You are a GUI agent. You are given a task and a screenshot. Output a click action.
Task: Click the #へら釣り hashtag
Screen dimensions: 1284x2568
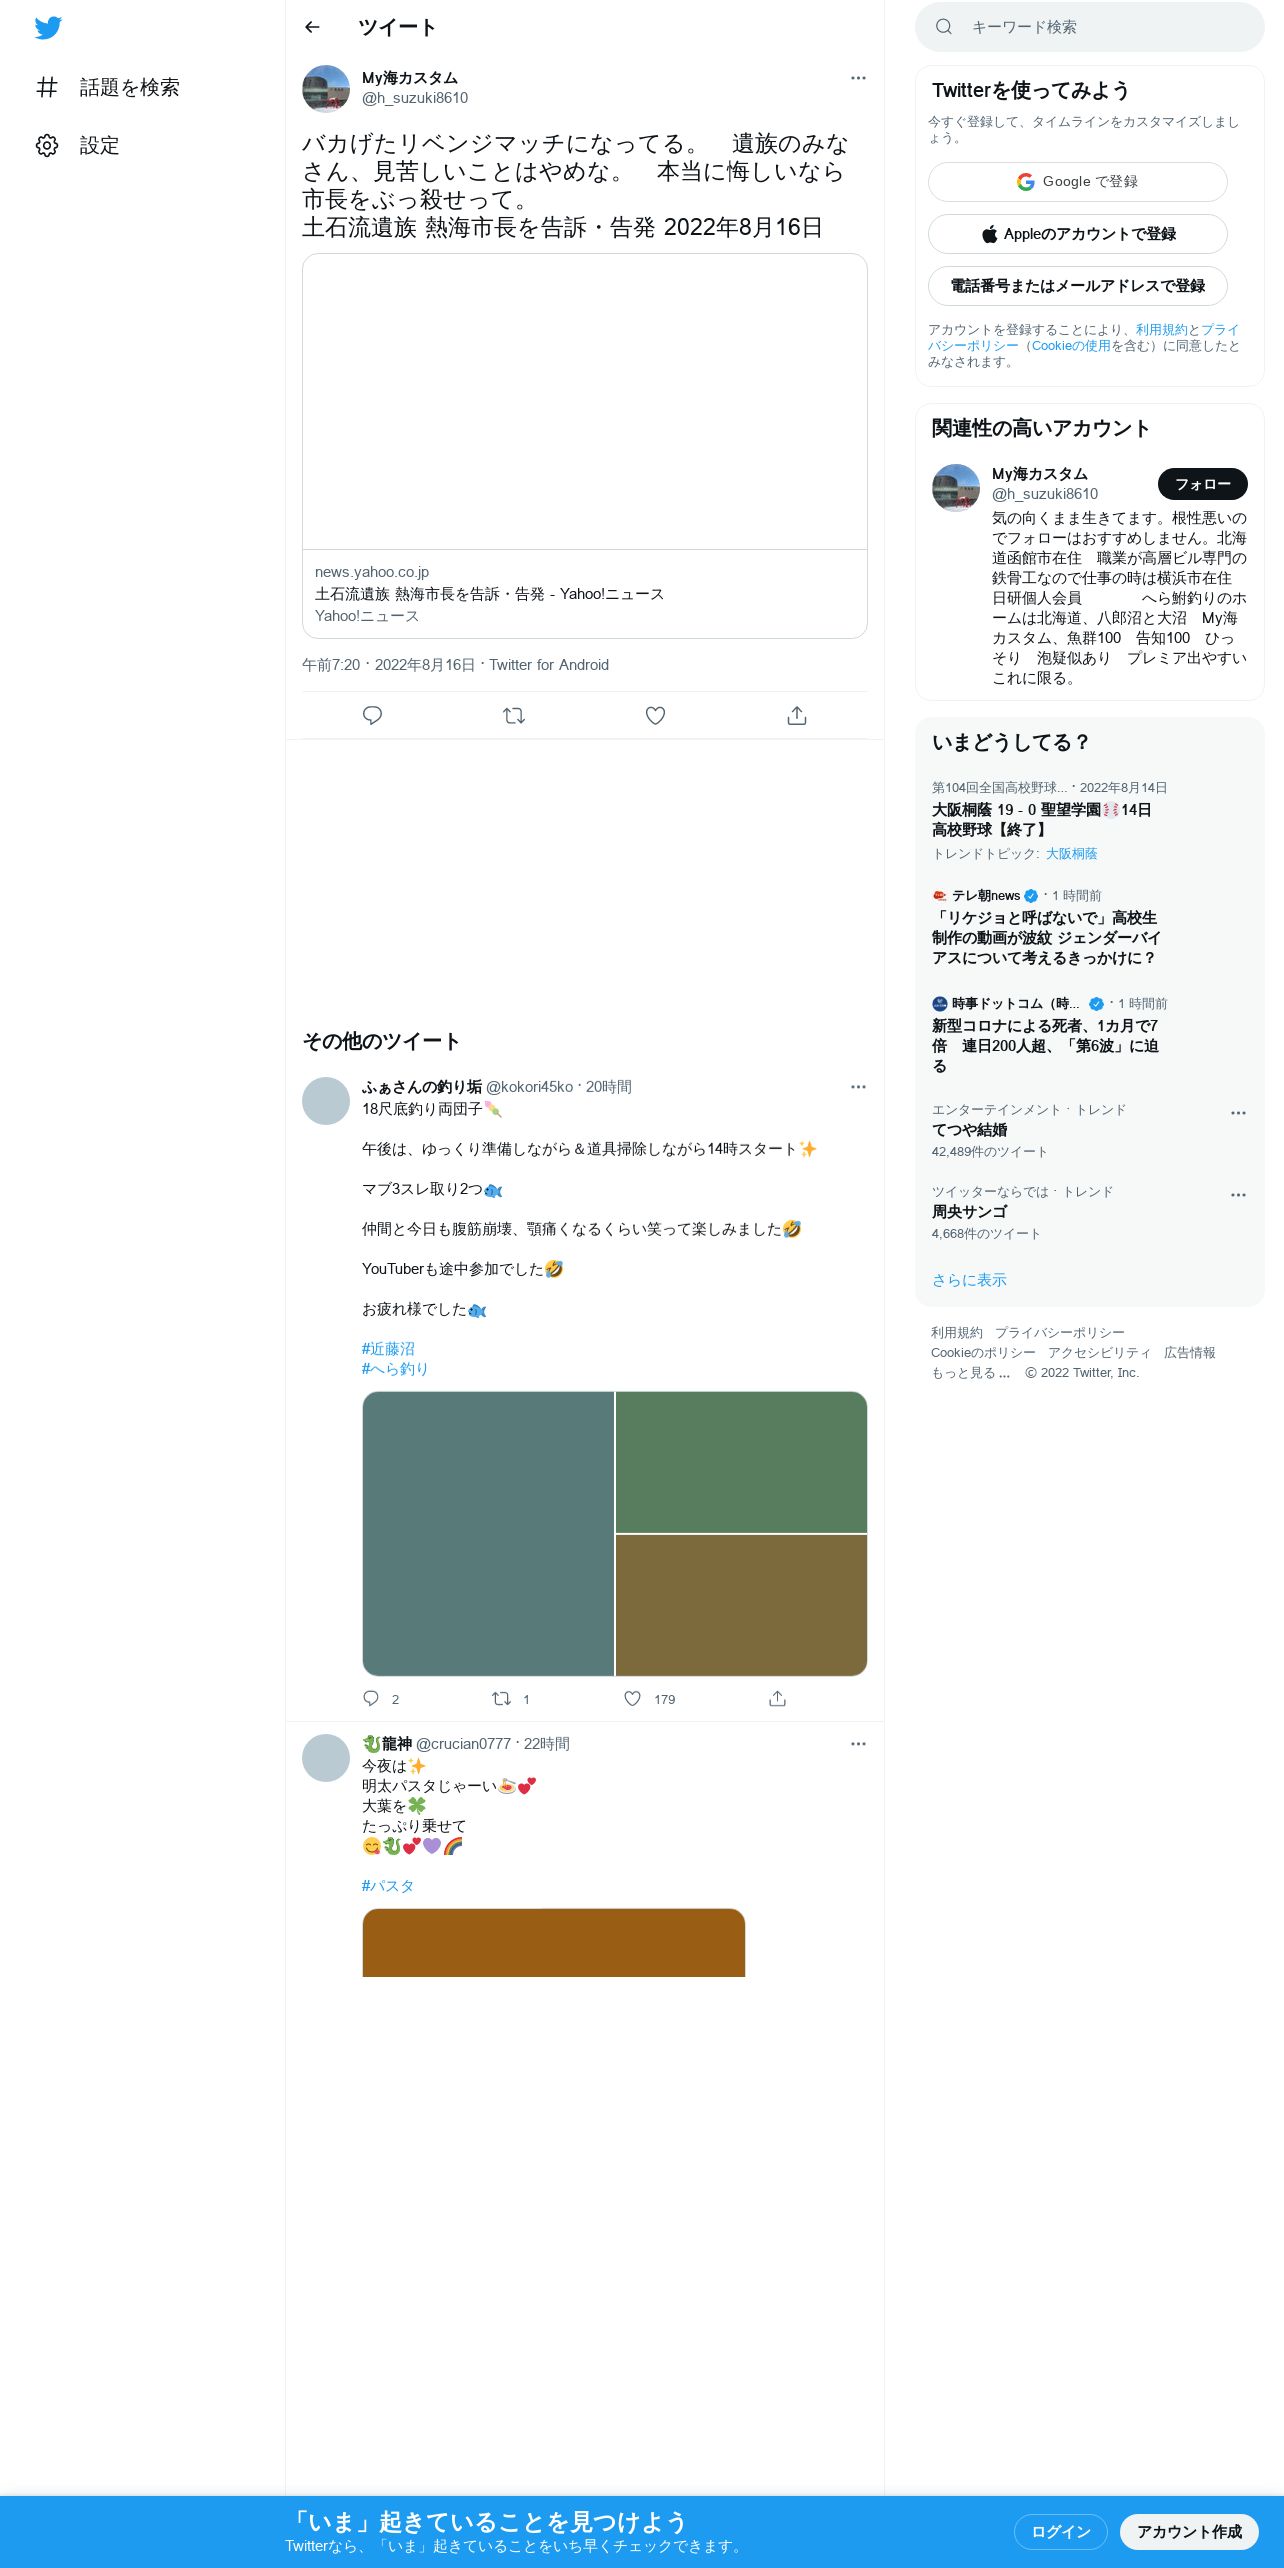click(x=395, y=1369)
